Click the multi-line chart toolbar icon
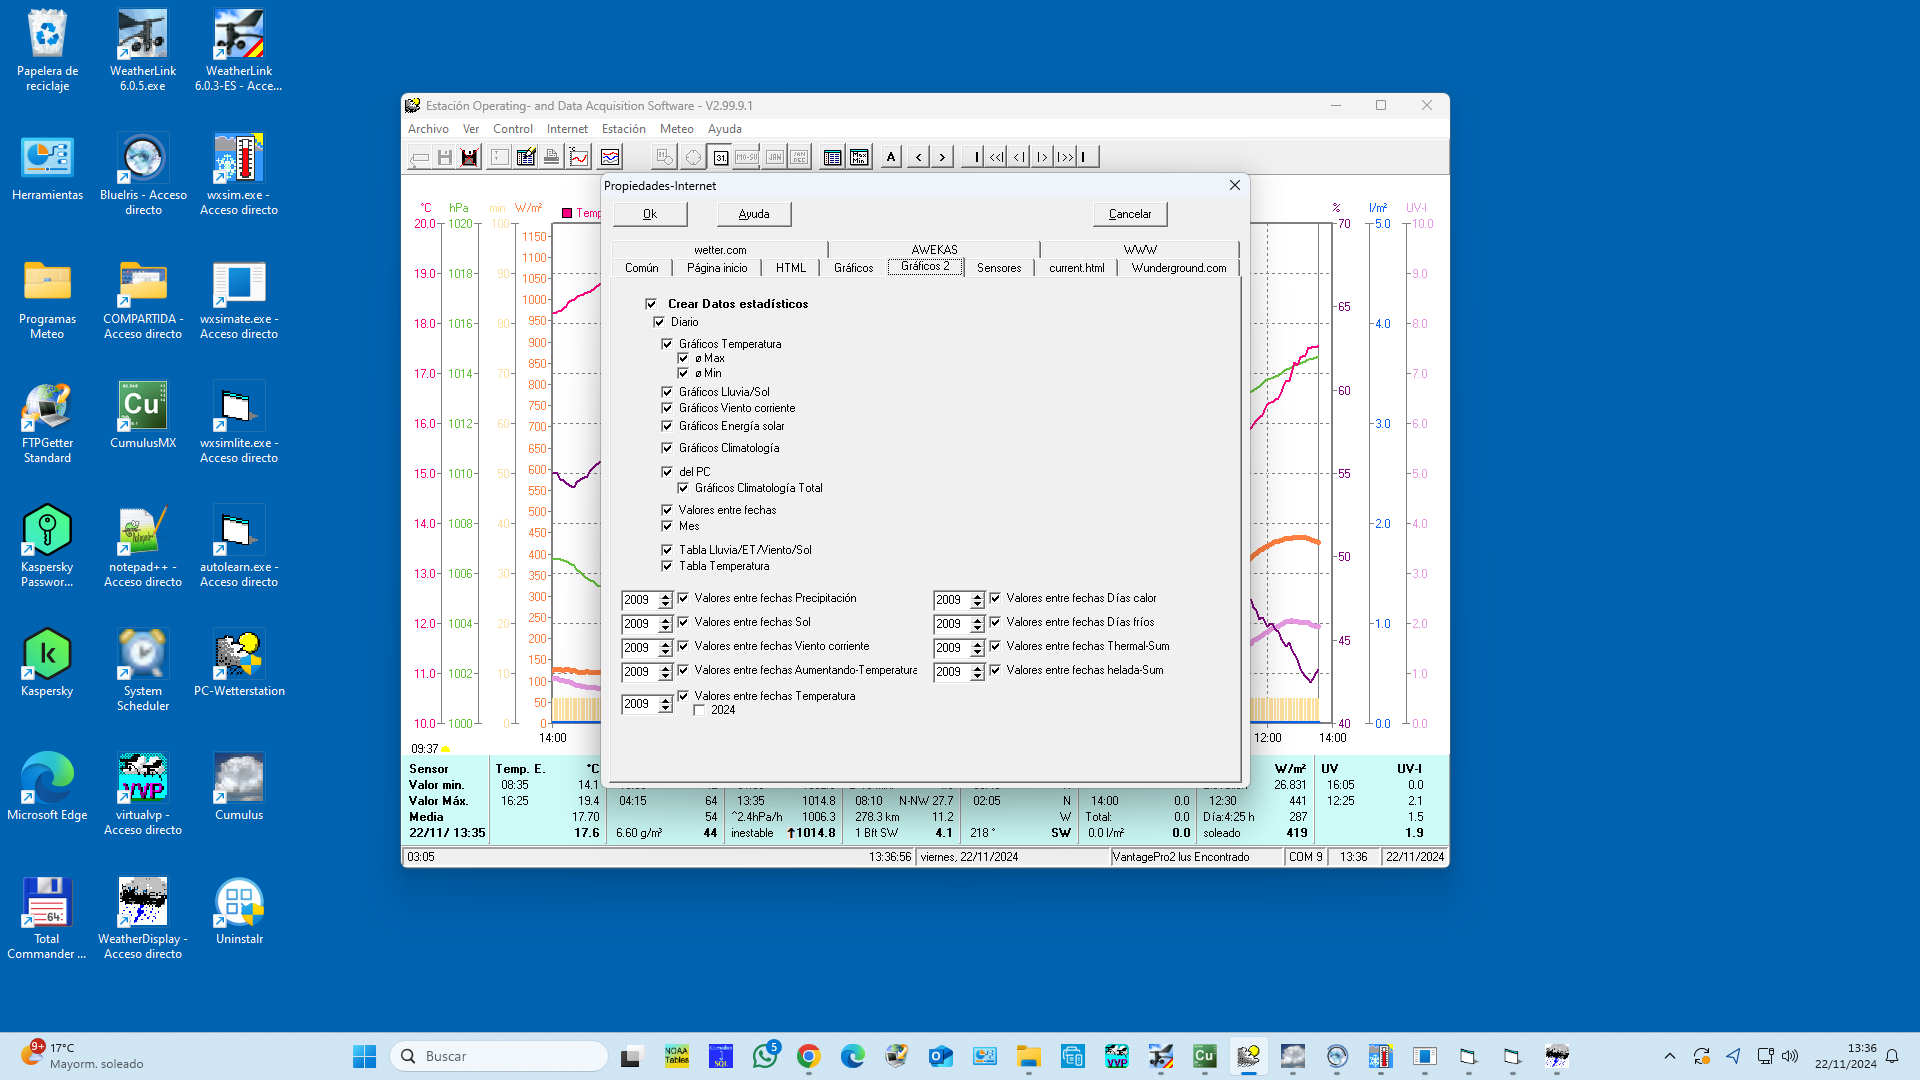The image size is (1920, 1080). coord(610,157)
